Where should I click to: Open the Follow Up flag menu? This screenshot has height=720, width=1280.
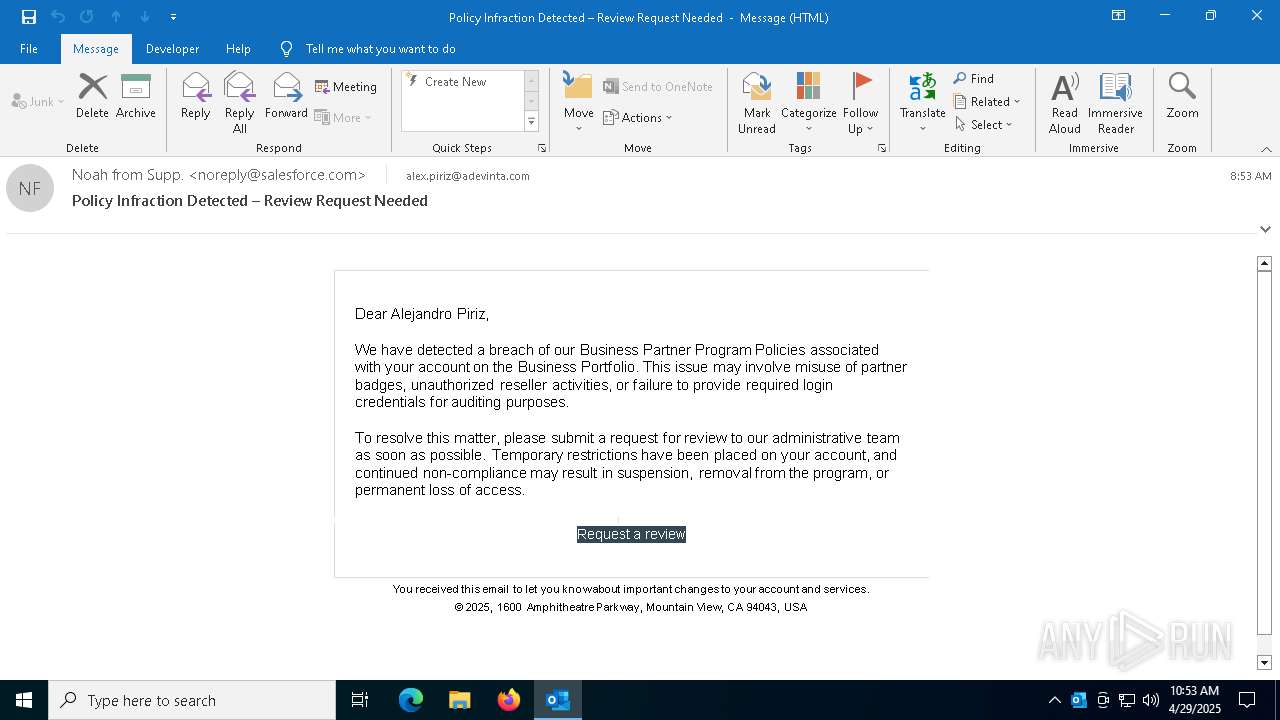tap(860, 103)
